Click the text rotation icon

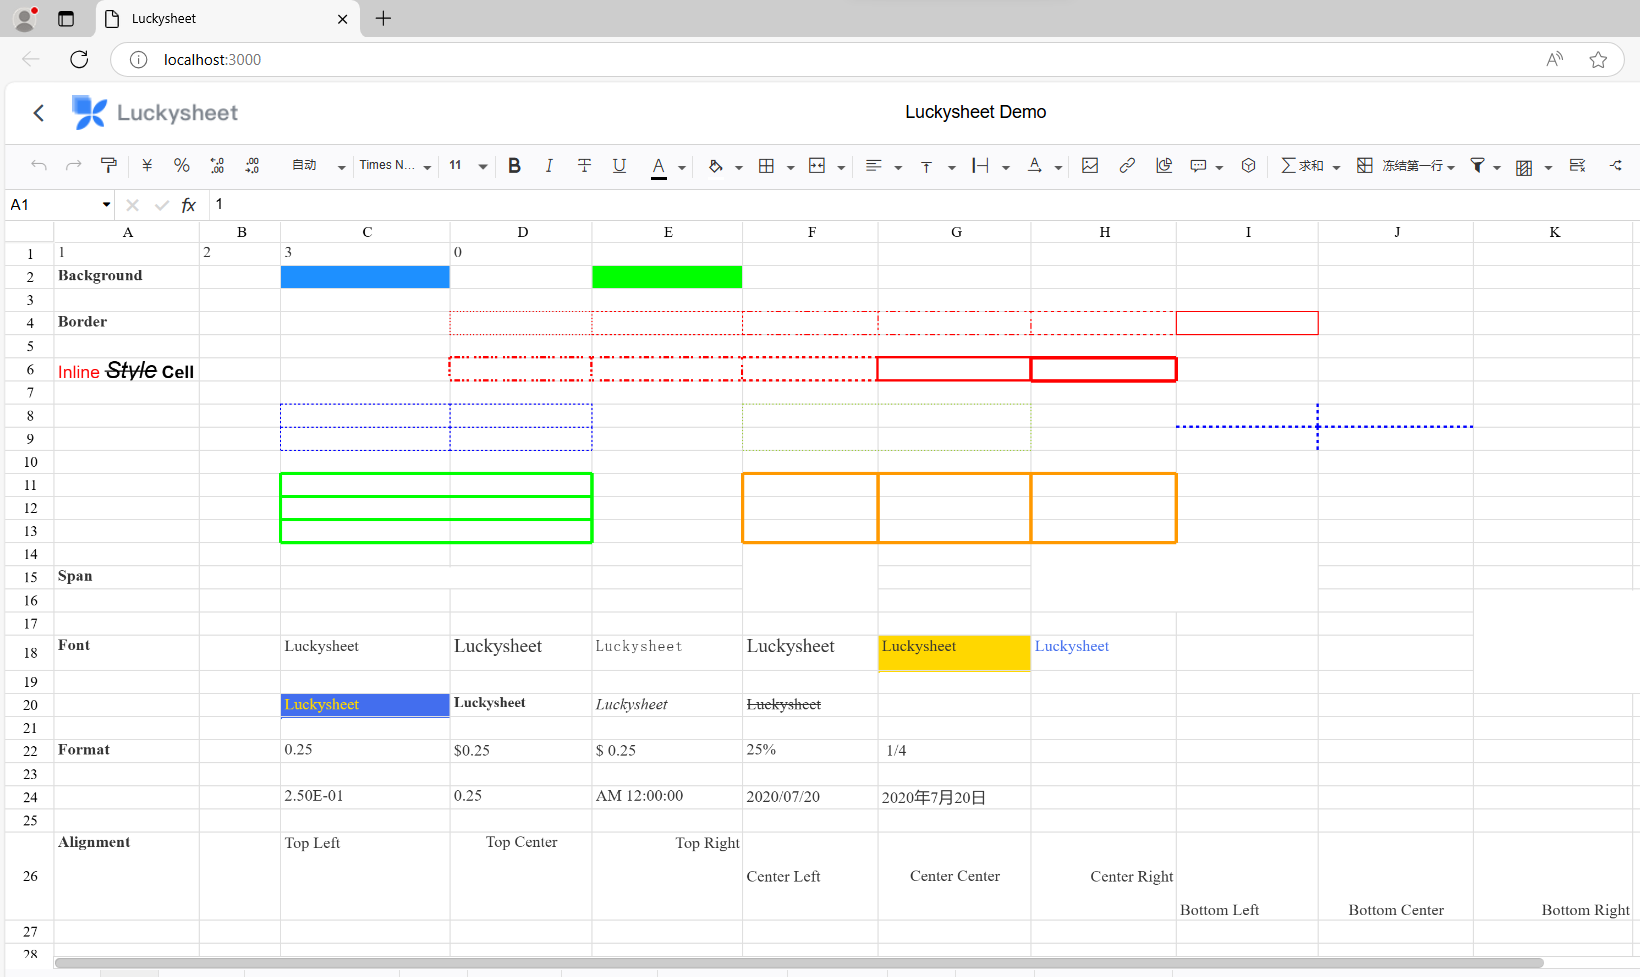(x=1035, y=166)
